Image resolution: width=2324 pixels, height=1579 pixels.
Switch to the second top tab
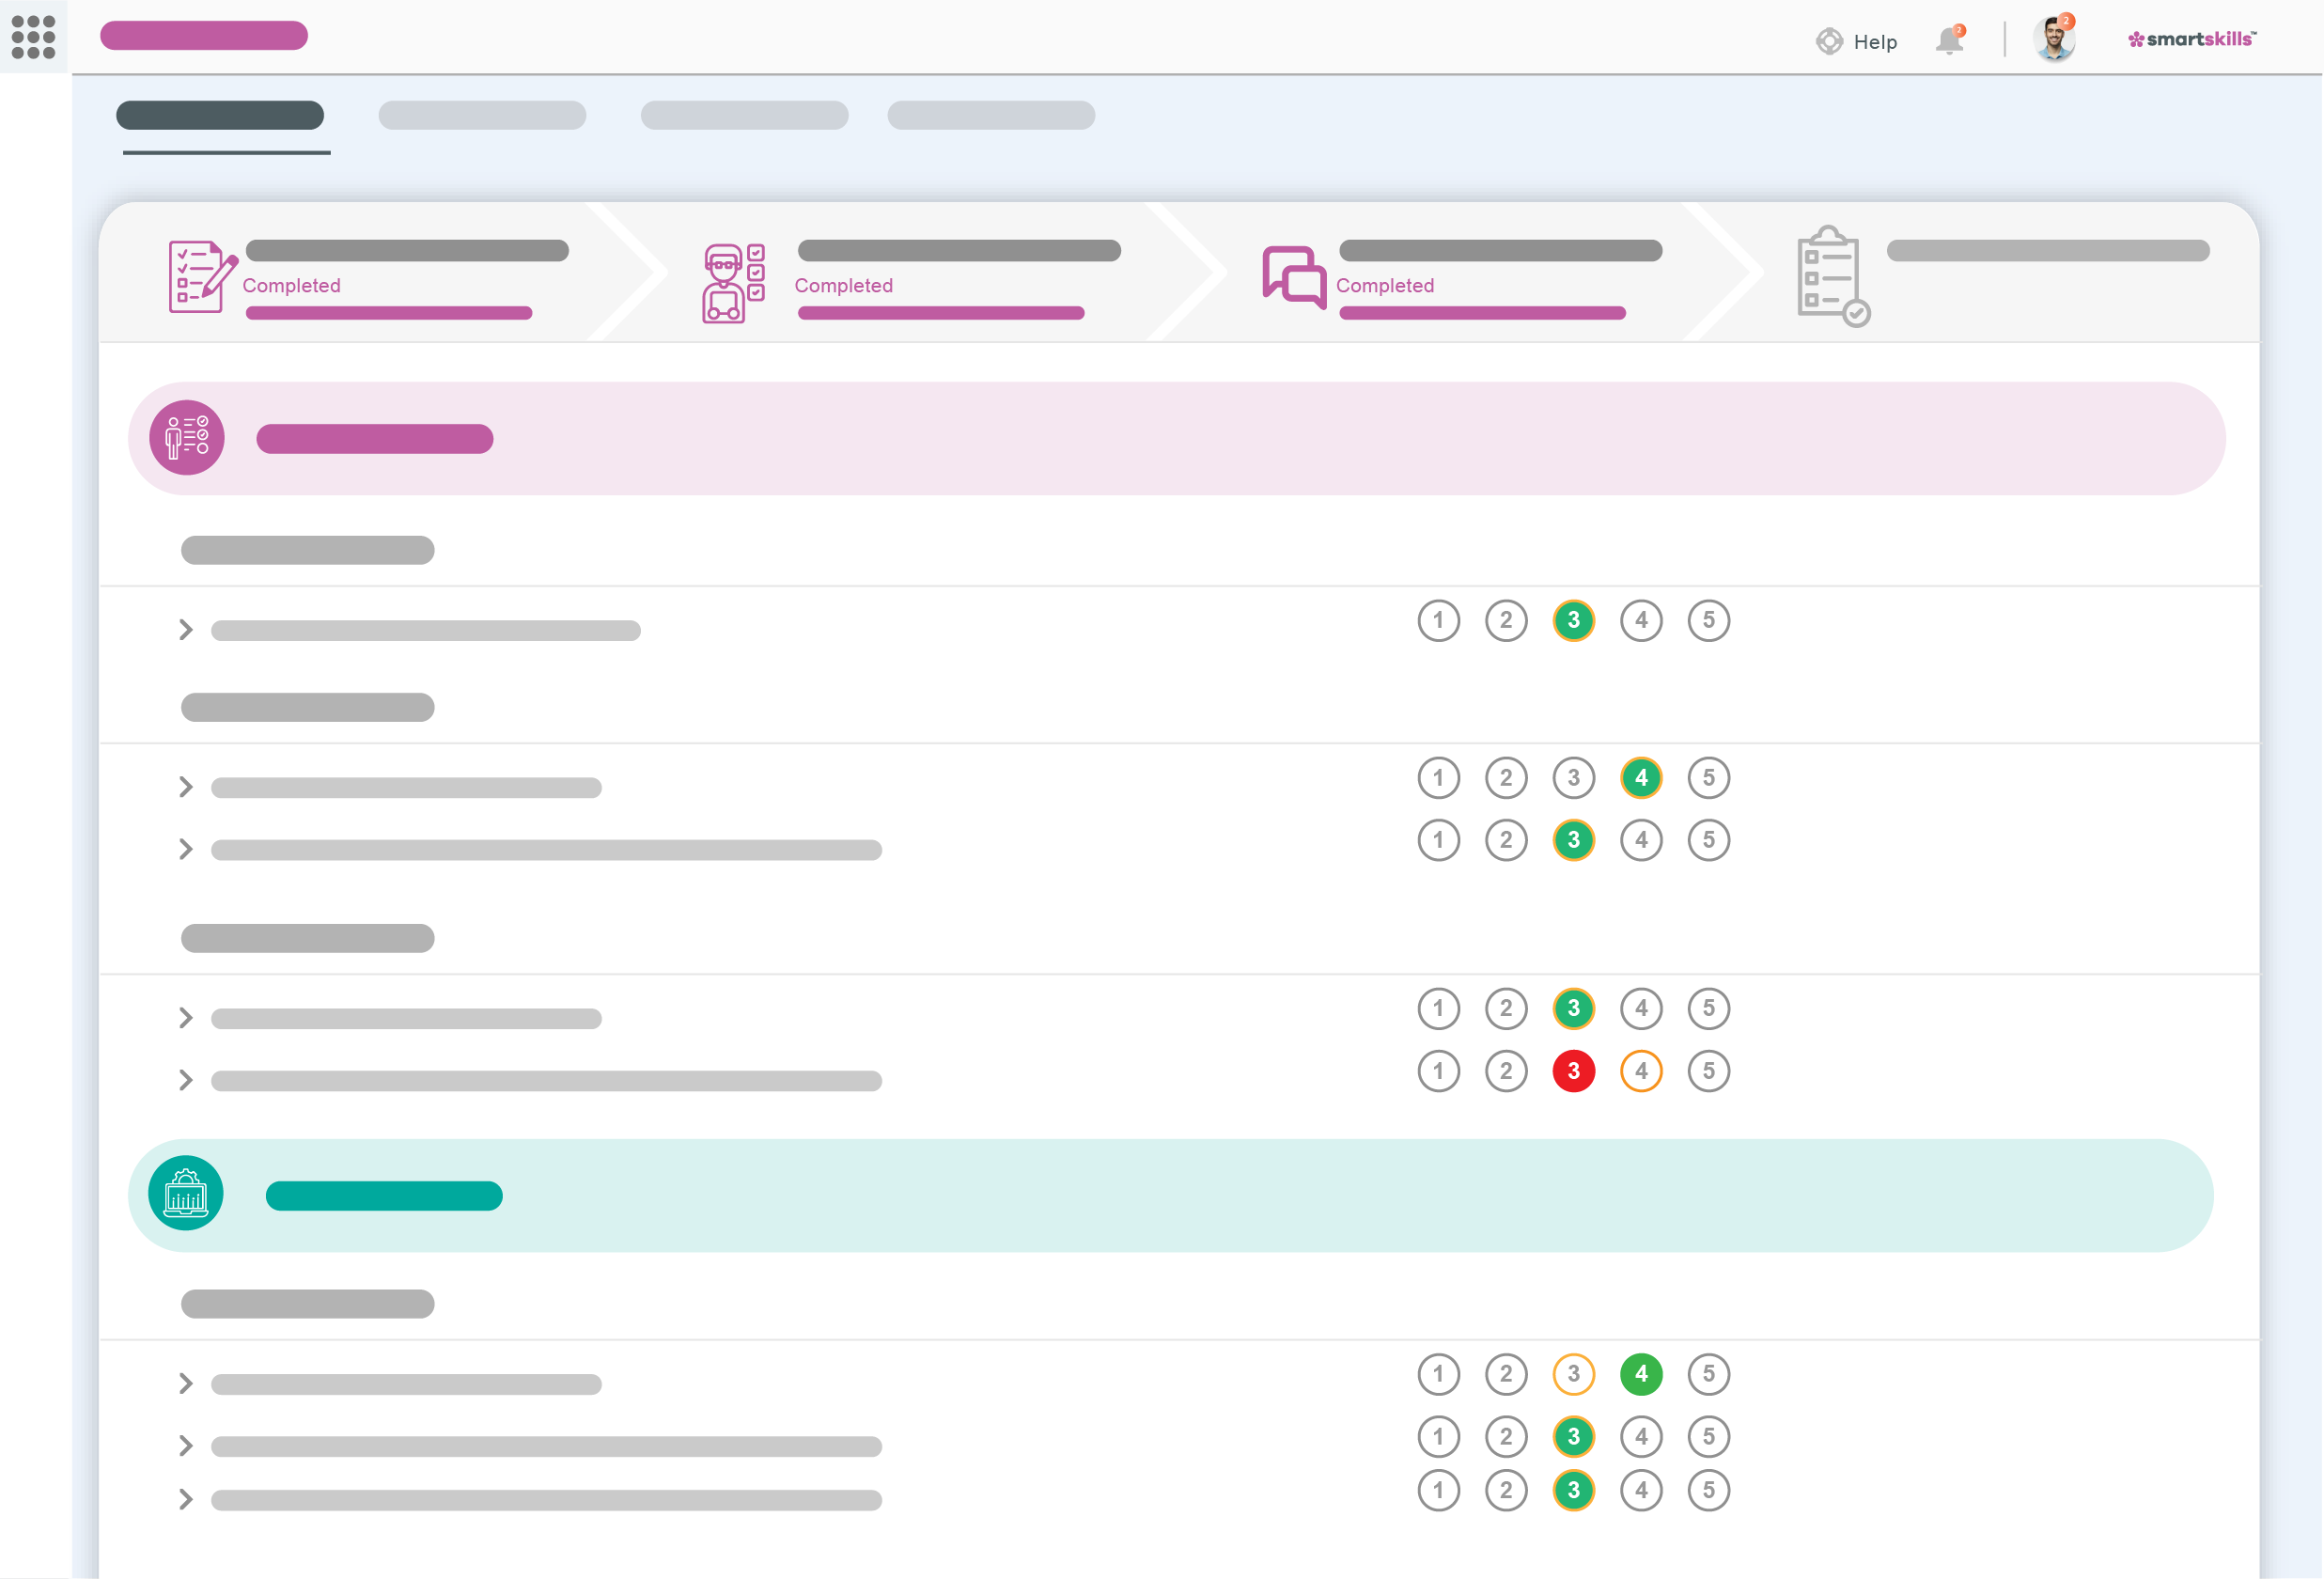tap(482, 116)
